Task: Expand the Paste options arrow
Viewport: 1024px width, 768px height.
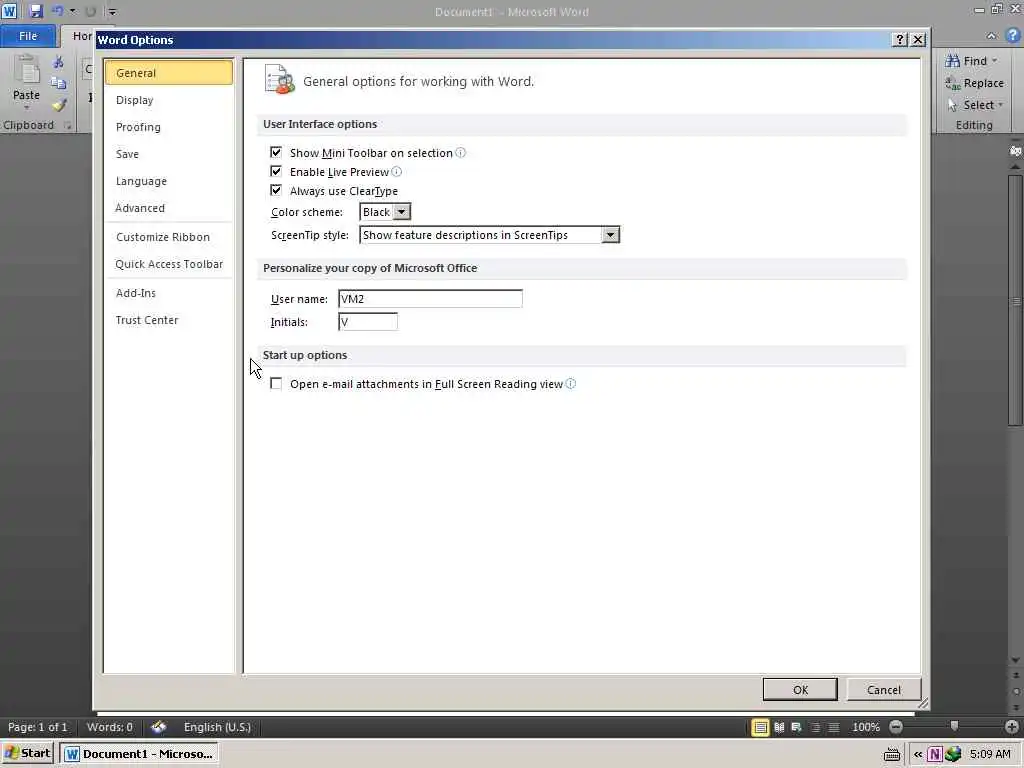Action: (27, 107)
